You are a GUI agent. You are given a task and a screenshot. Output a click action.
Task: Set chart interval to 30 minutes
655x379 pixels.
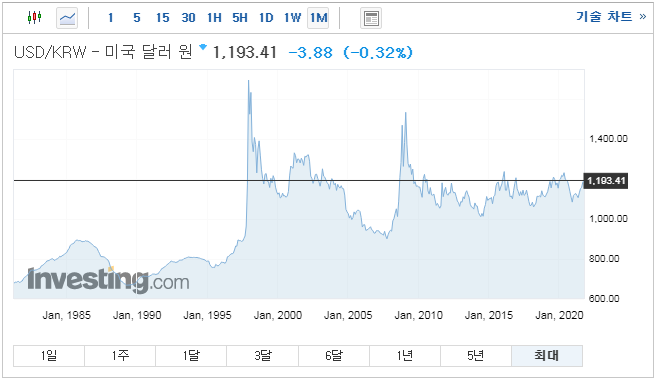pyautogui.click(x=188, y=18)
